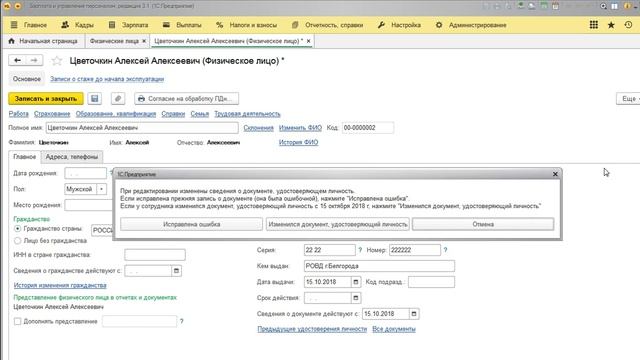Image resolution: width=640 pixels, height=360 pixels.
Task: Click help question mark near Дополнять представление
Action: [182, 322]
